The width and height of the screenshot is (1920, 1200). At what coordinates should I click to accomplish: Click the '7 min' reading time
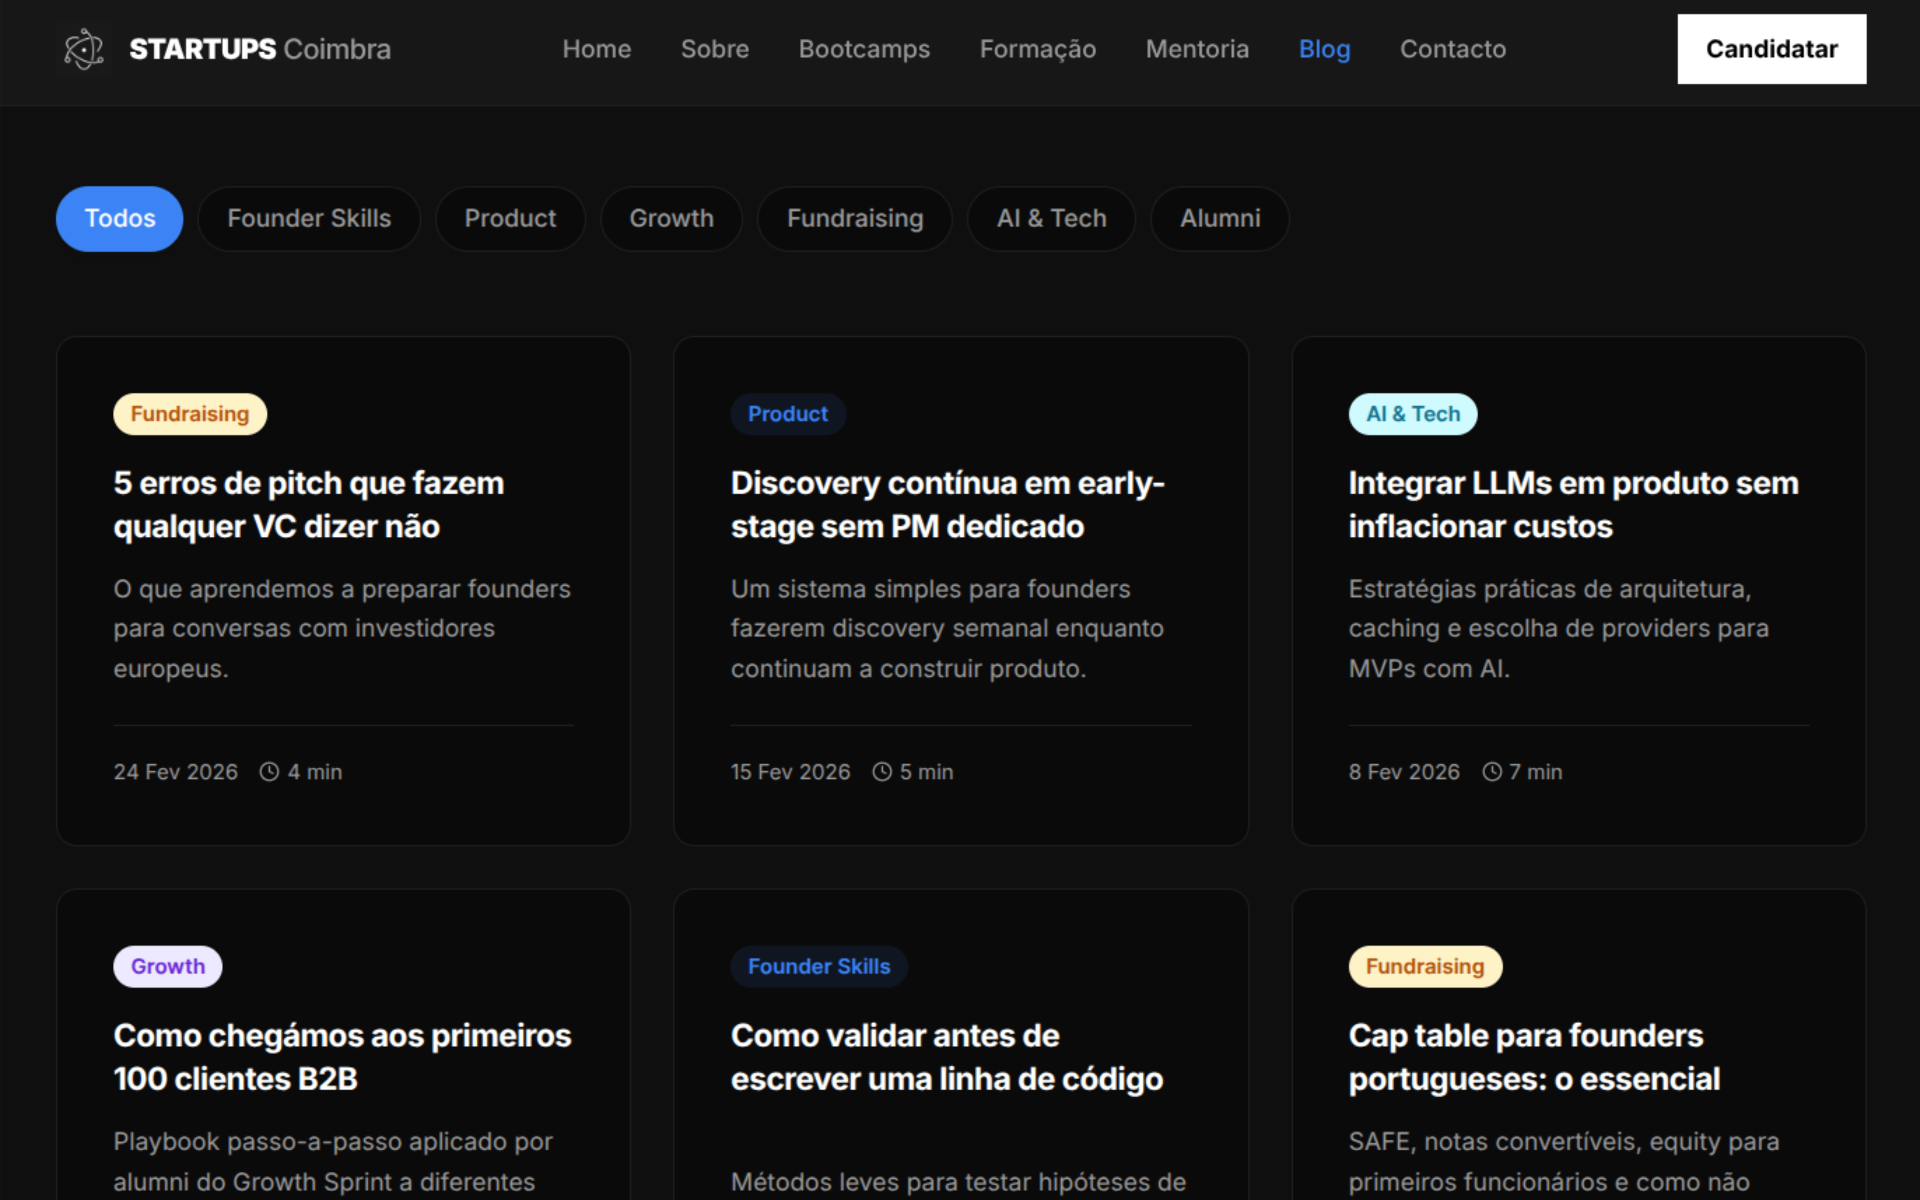[x=1536, y=772]
